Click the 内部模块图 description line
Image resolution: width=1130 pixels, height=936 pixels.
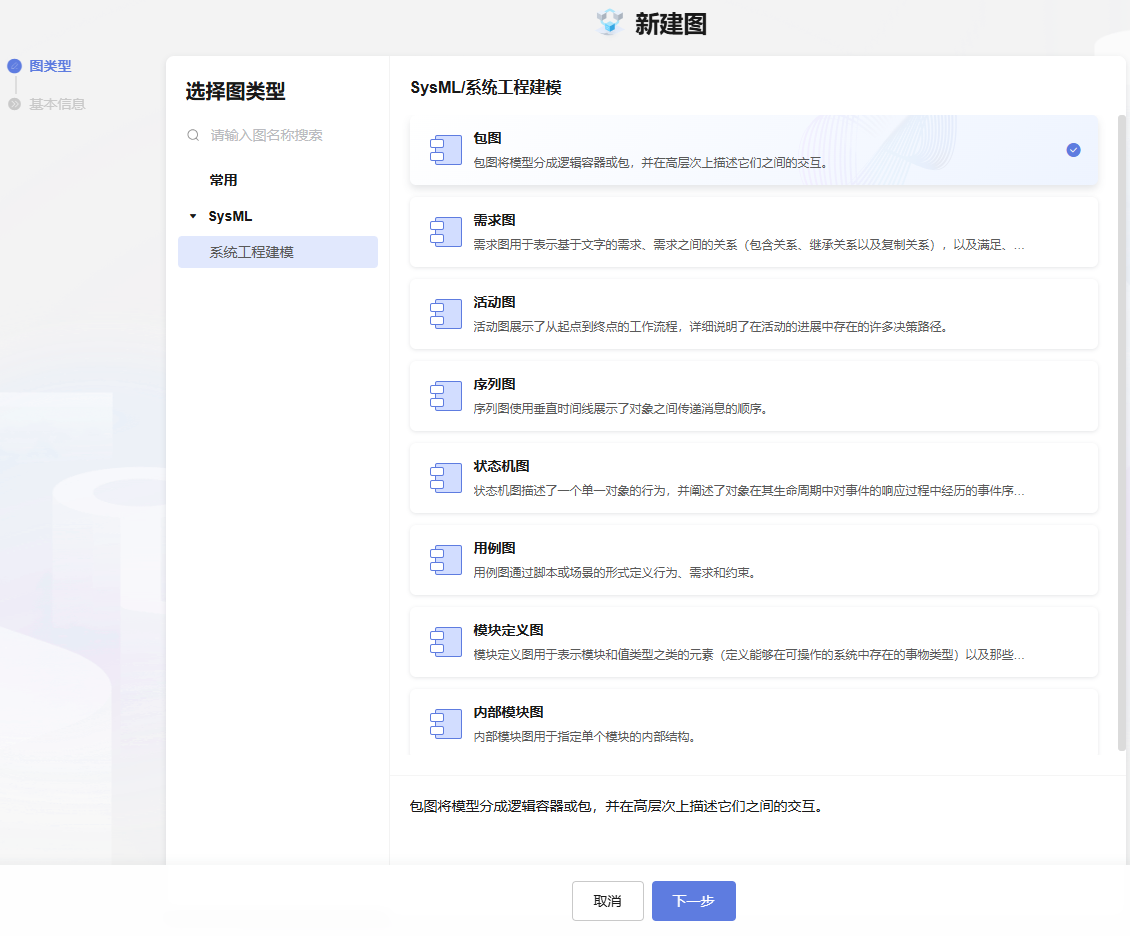pos(584,737)
